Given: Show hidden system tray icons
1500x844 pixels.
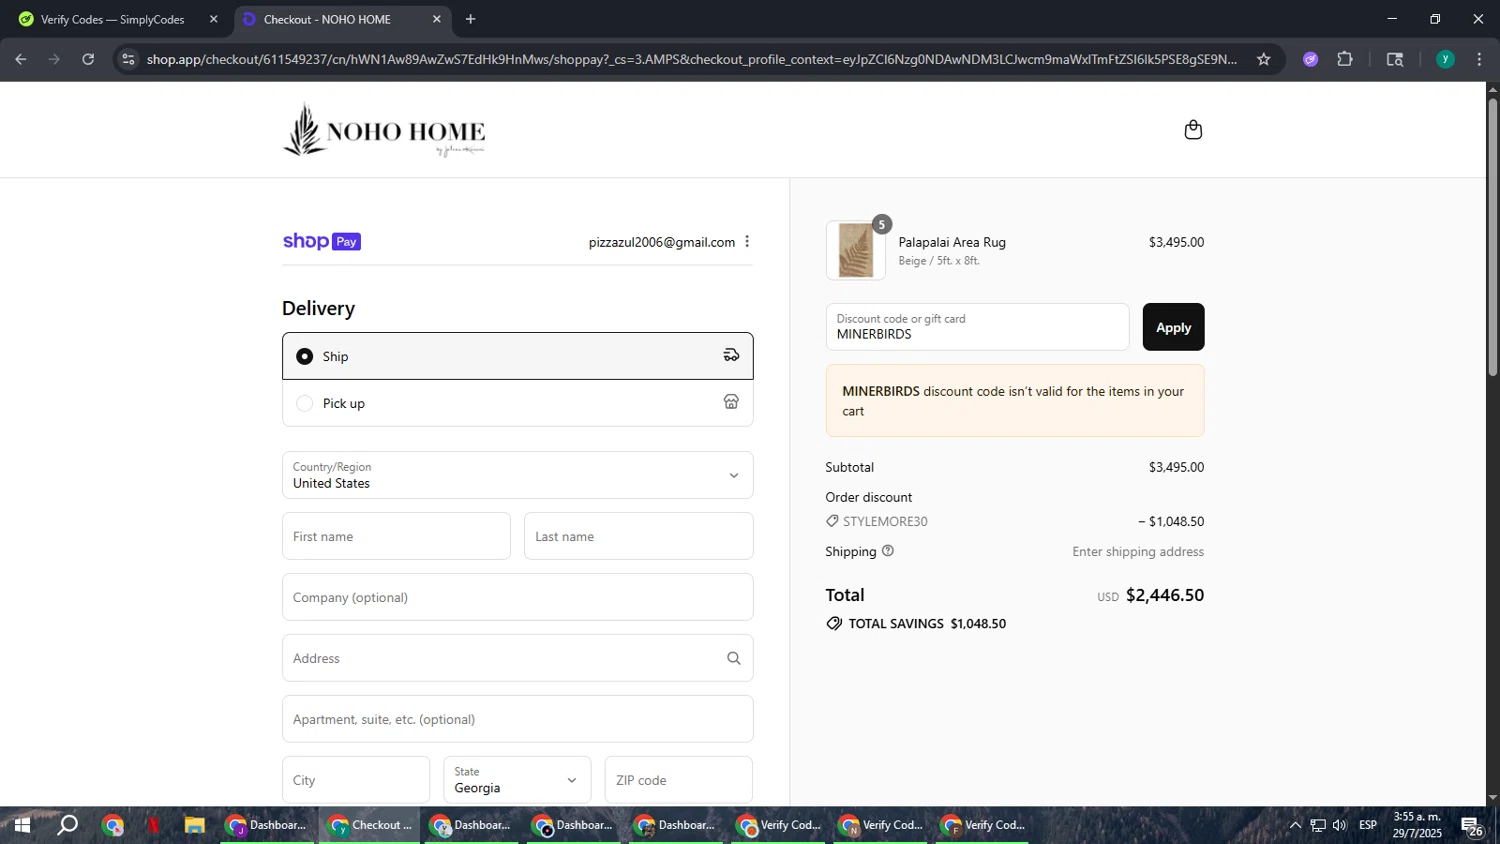Looking at the screenshot, I should coord(1295,825).
